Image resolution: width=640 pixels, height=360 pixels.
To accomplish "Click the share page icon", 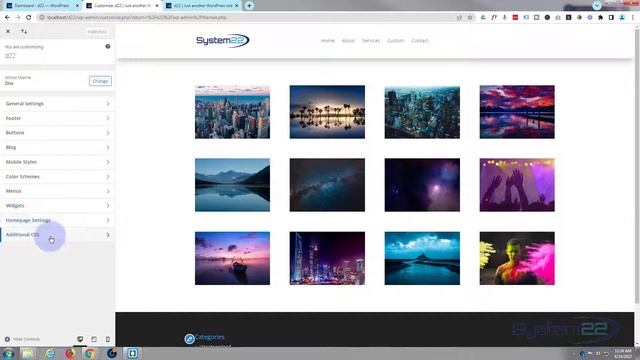I will pyautogui.click(x=460, y=18).
